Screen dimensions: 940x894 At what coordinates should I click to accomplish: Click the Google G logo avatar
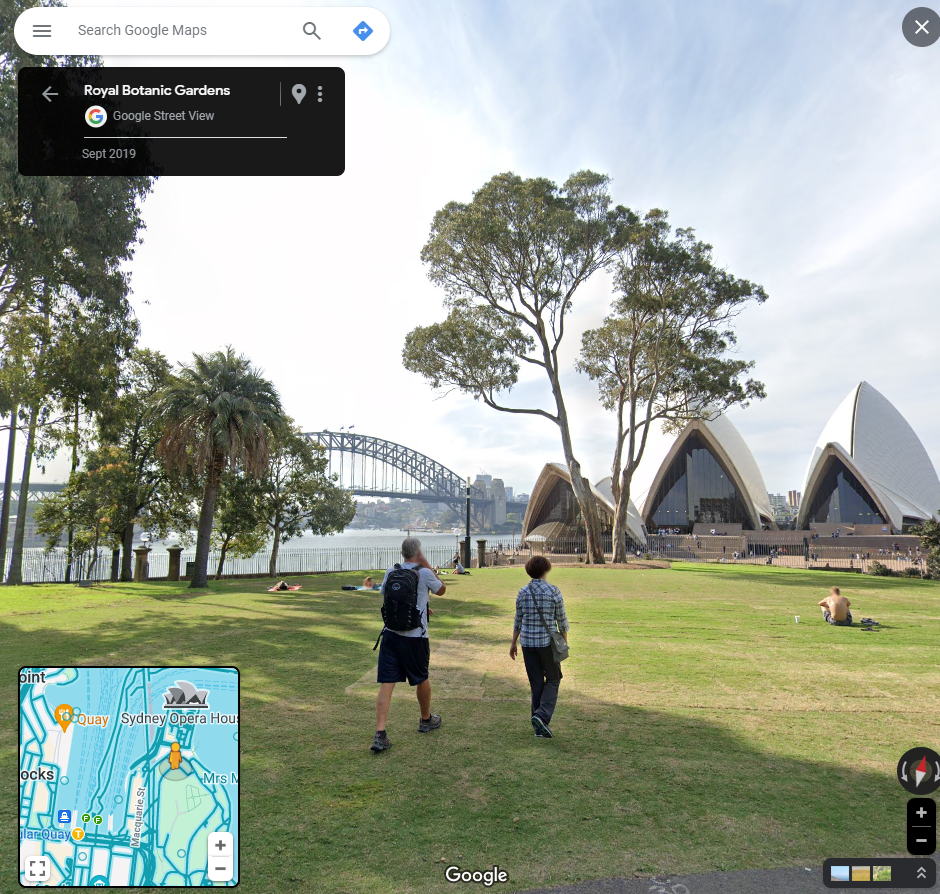click(96, 116)
